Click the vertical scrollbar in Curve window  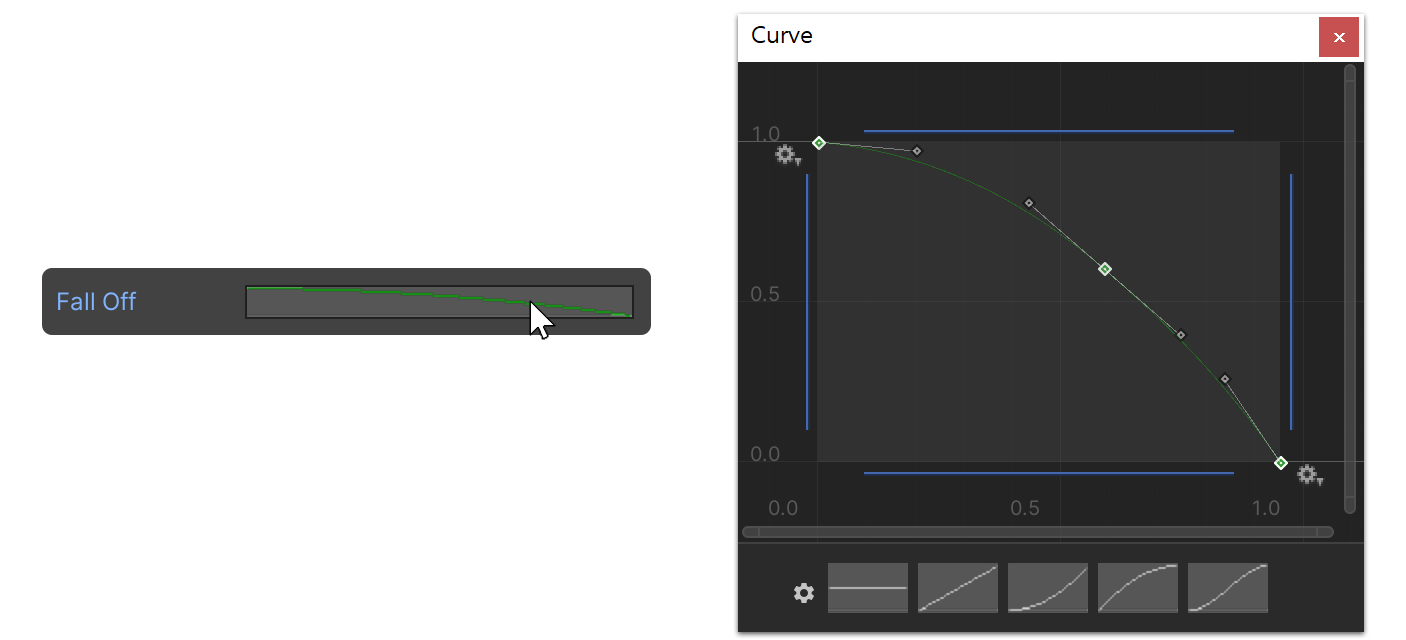[1350, 289]
